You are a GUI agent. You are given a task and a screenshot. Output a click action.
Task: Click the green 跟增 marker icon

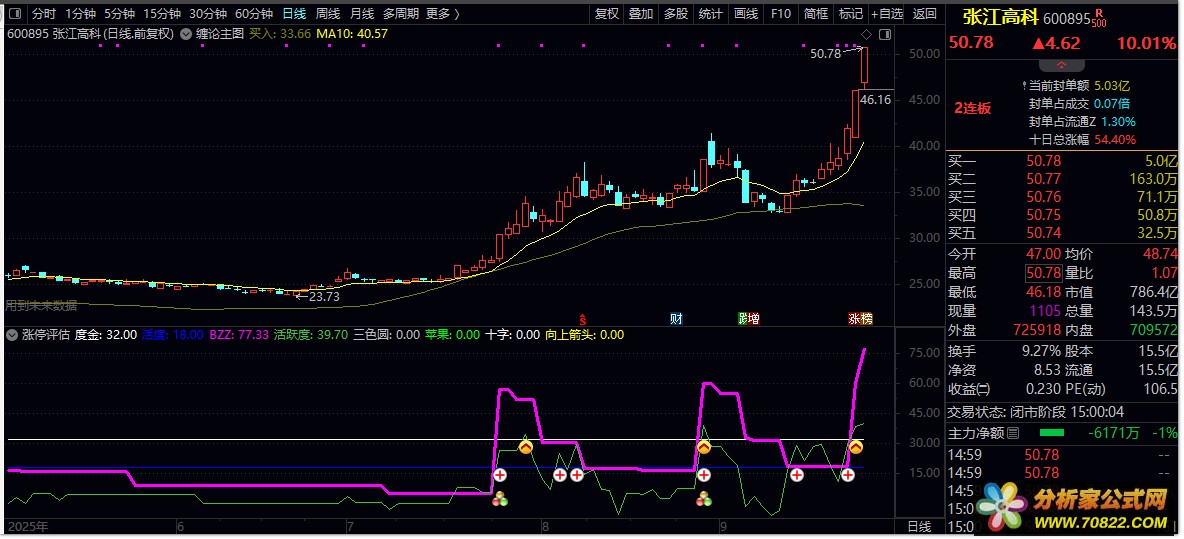(748, 319)
